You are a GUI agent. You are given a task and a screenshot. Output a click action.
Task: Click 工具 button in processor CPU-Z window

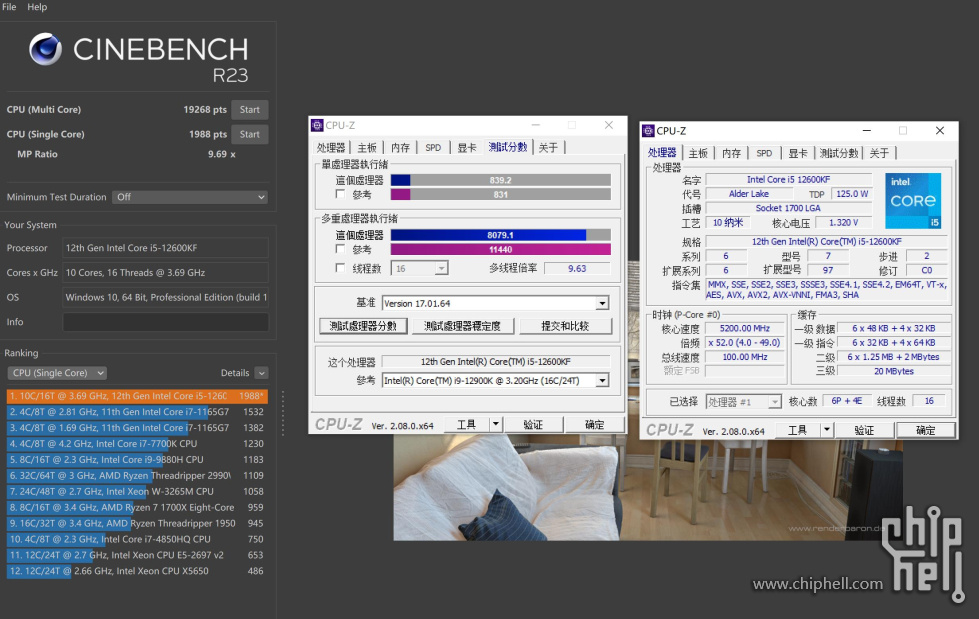coord(797,430)
